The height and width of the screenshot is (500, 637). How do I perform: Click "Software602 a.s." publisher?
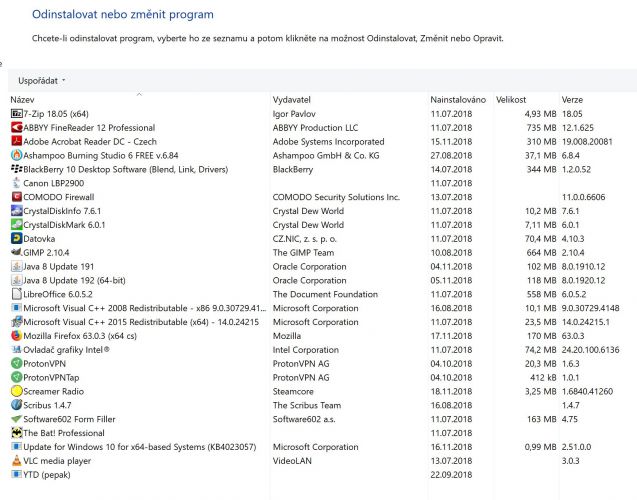pyautogui.click(x=304, y=419)
